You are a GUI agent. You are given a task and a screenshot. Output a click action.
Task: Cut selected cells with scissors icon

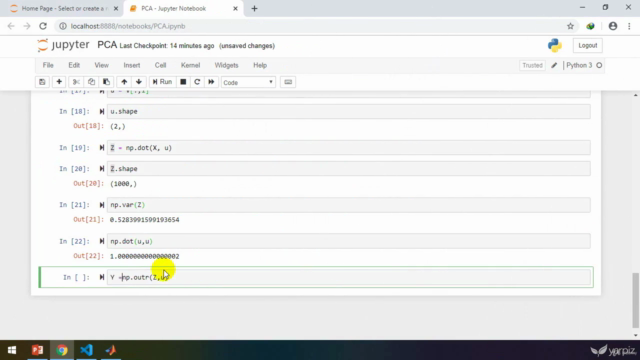(76, 82)
